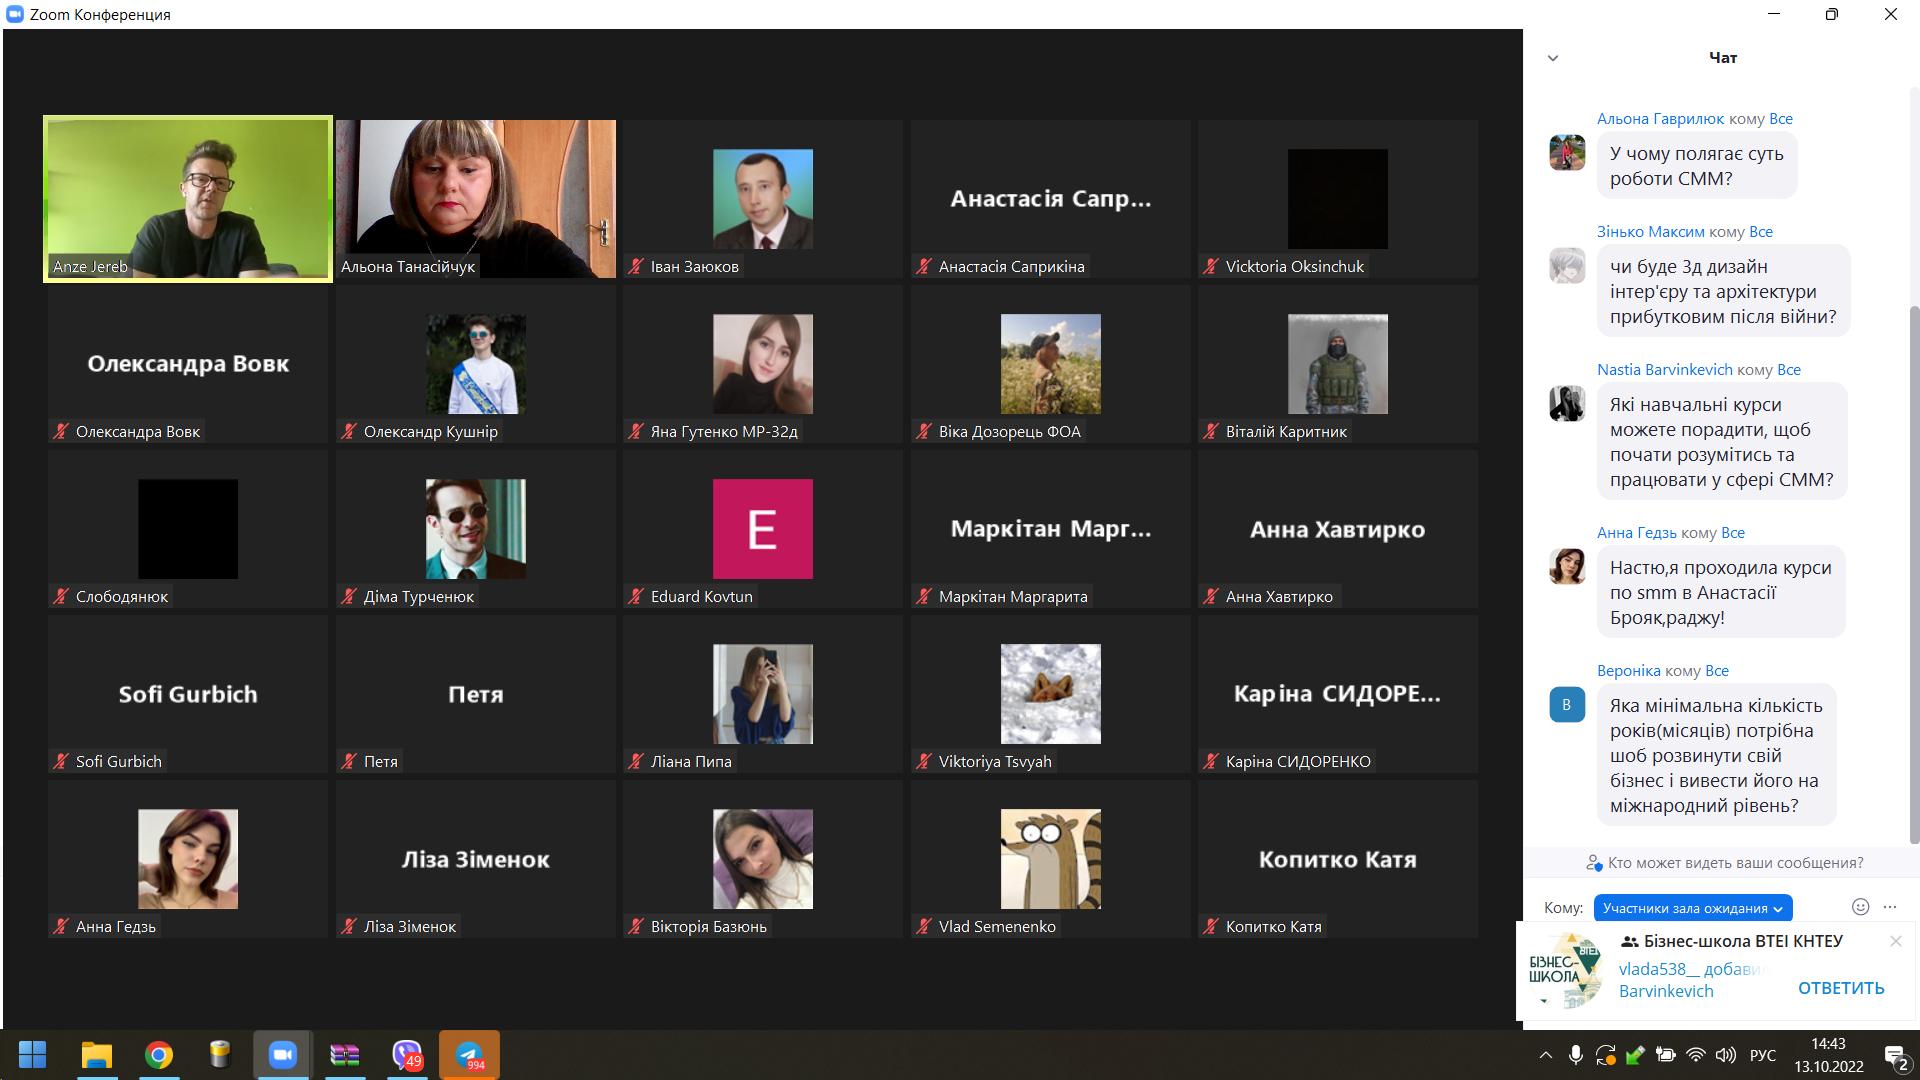This screenshot has height=1080, width=1920.
Task: Click the Zoom taskbar icon
Action: [x=283, y=1055]
